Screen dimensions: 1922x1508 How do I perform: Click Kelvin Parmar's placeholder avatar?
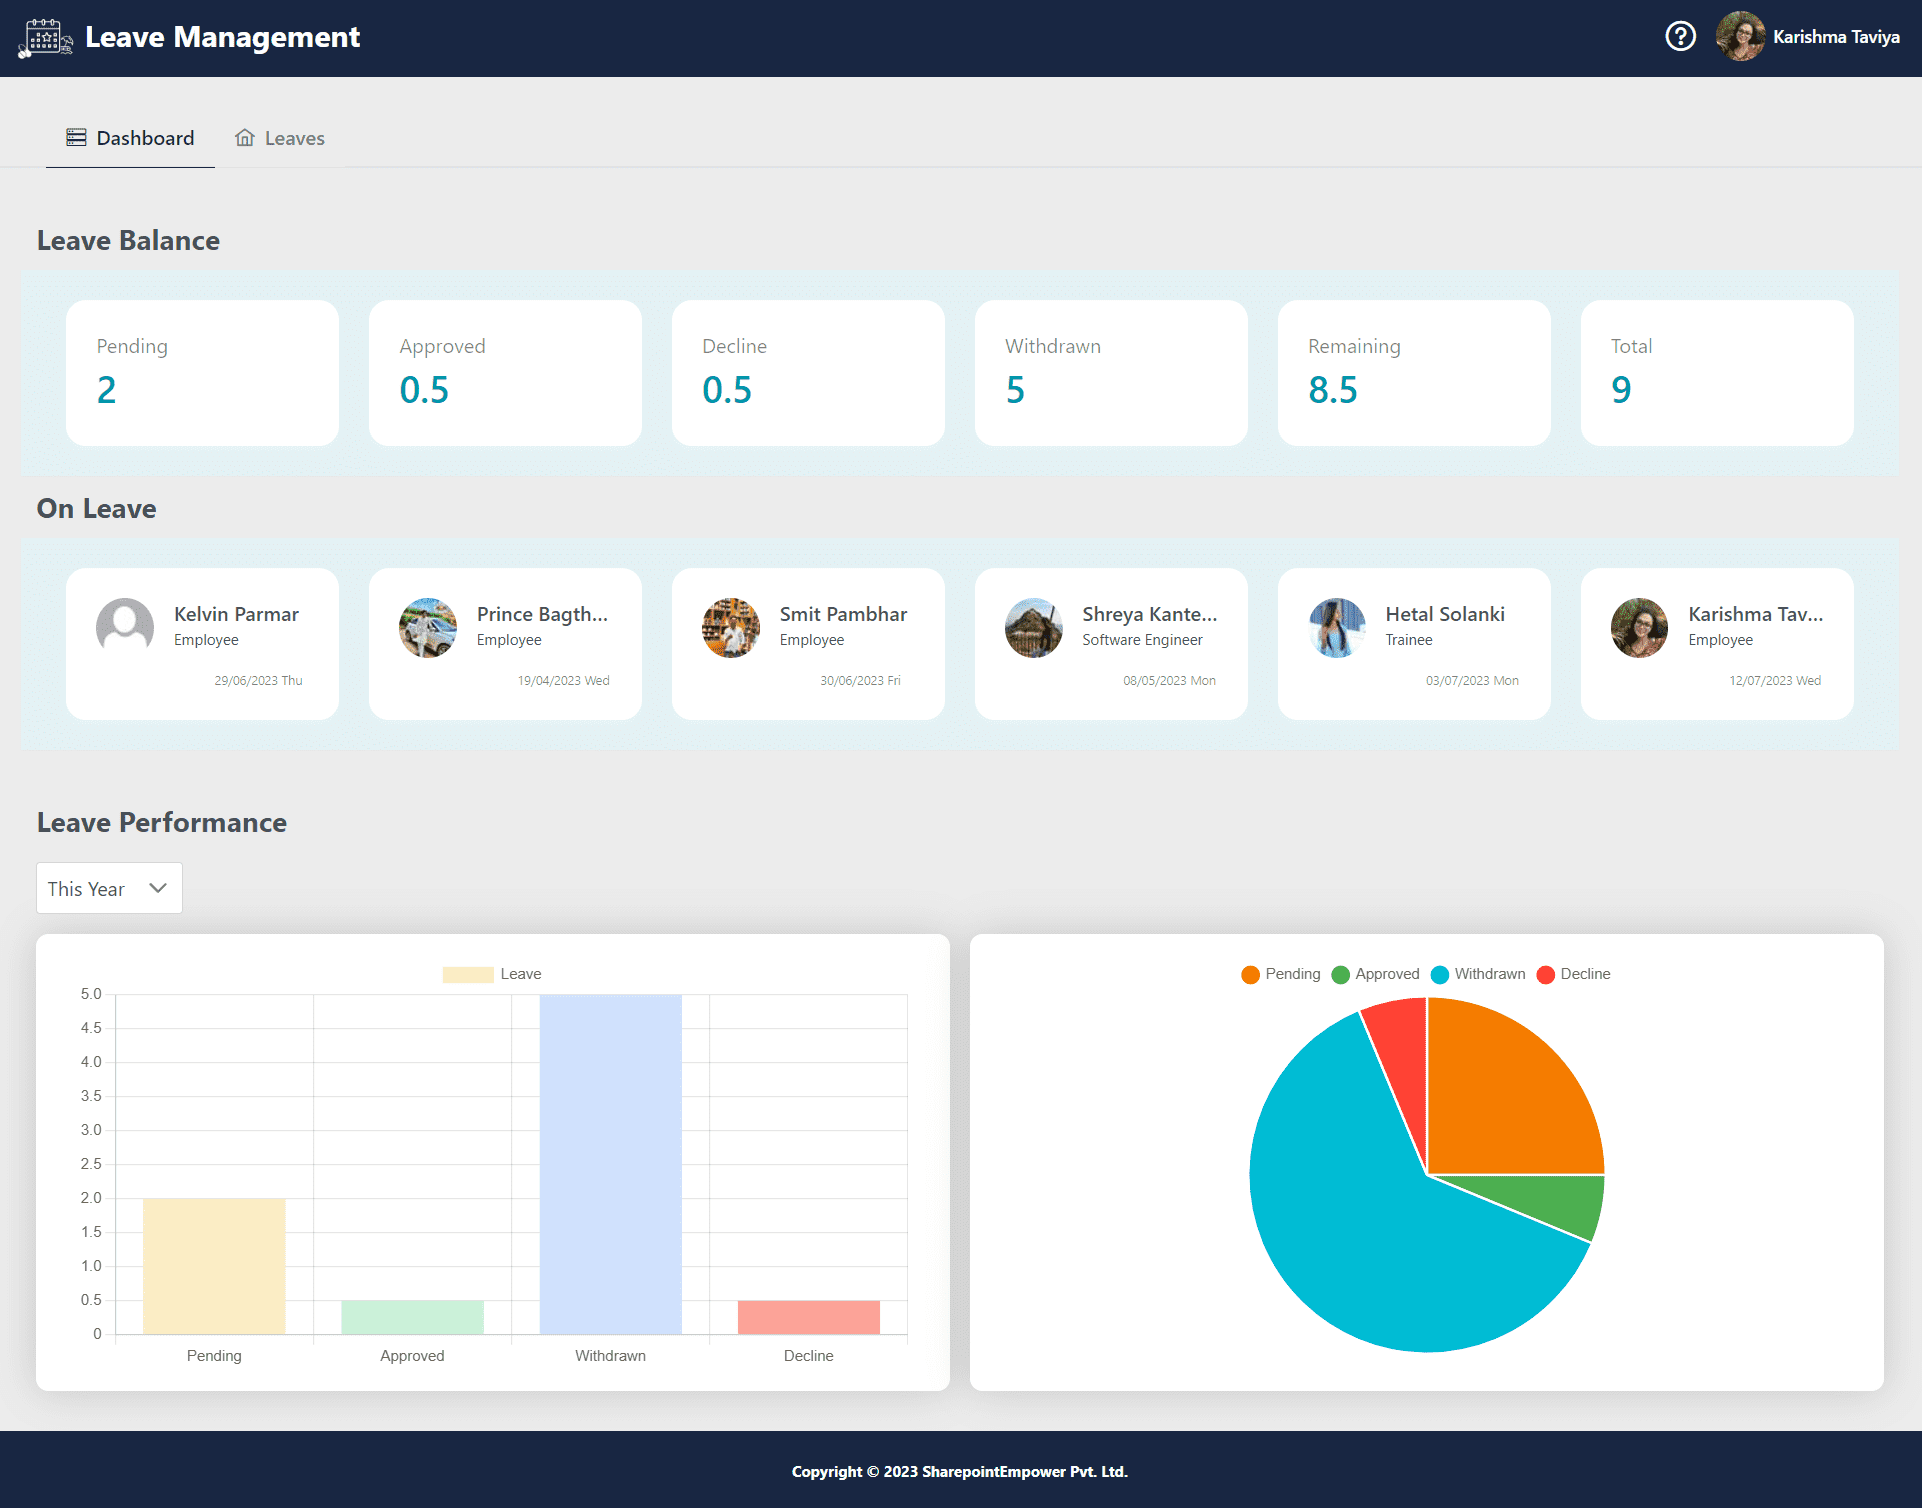[x=125, y=628]
